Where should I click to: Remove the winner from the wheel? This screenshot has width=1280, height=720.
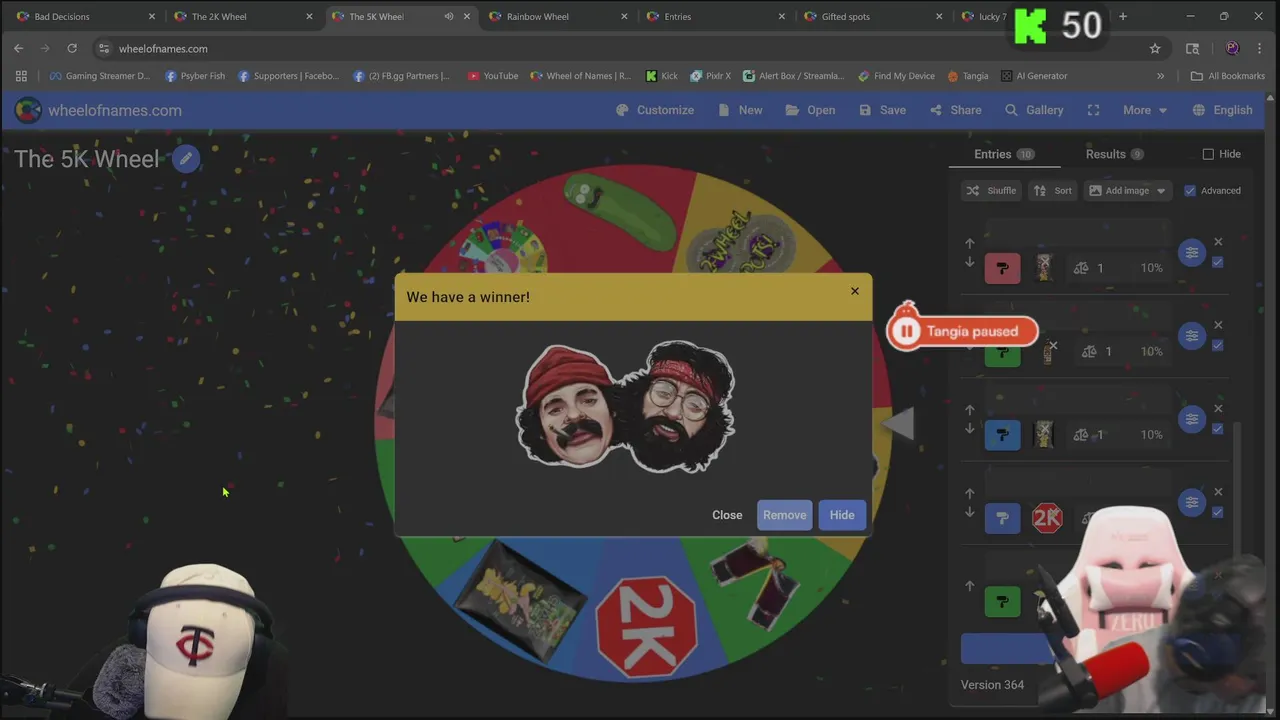[x=785, y=515]
